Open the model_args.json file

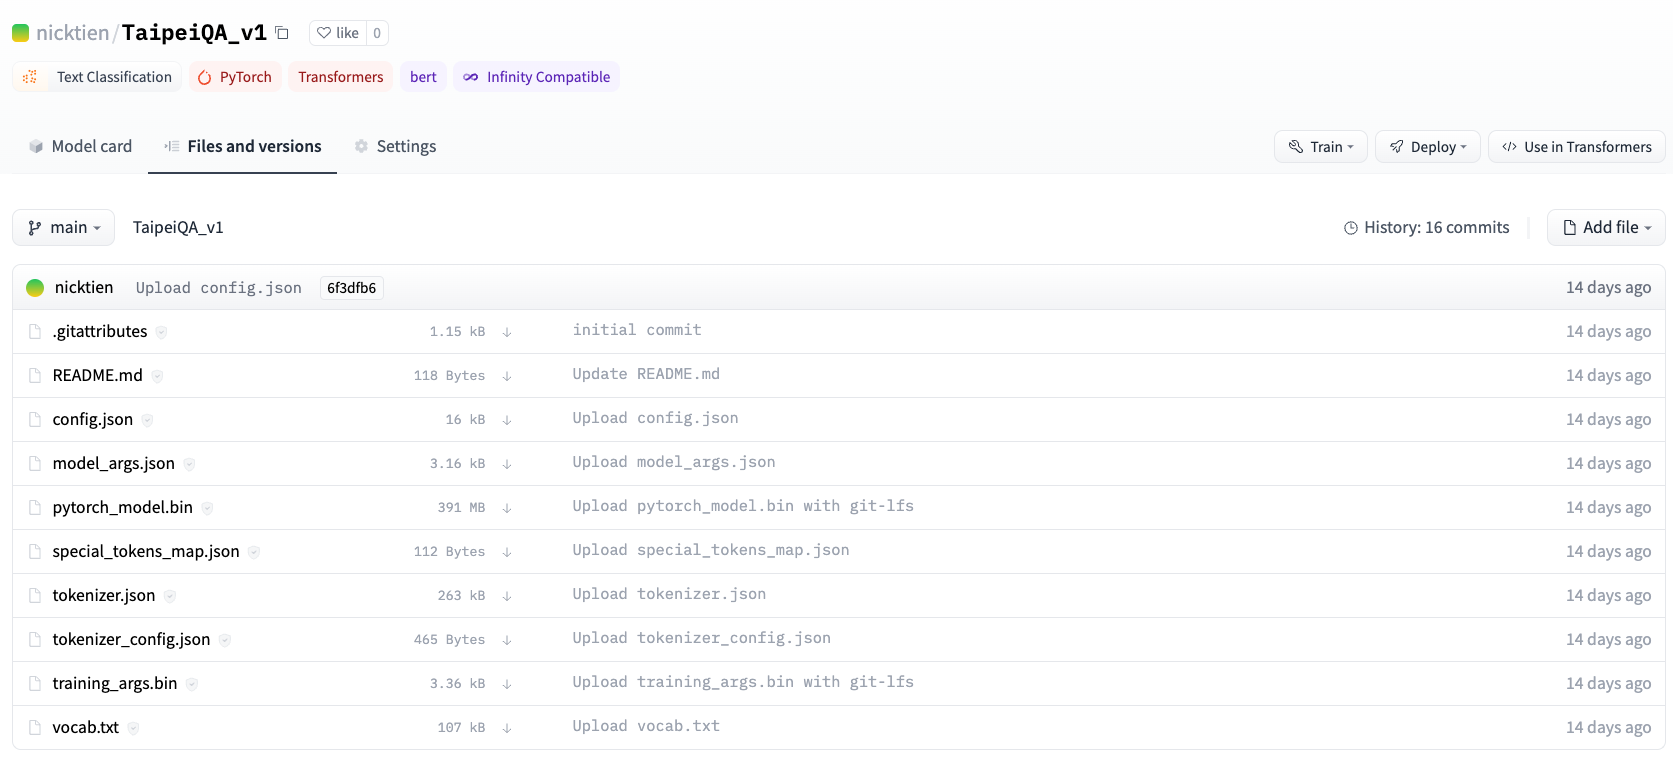(113, 464)
